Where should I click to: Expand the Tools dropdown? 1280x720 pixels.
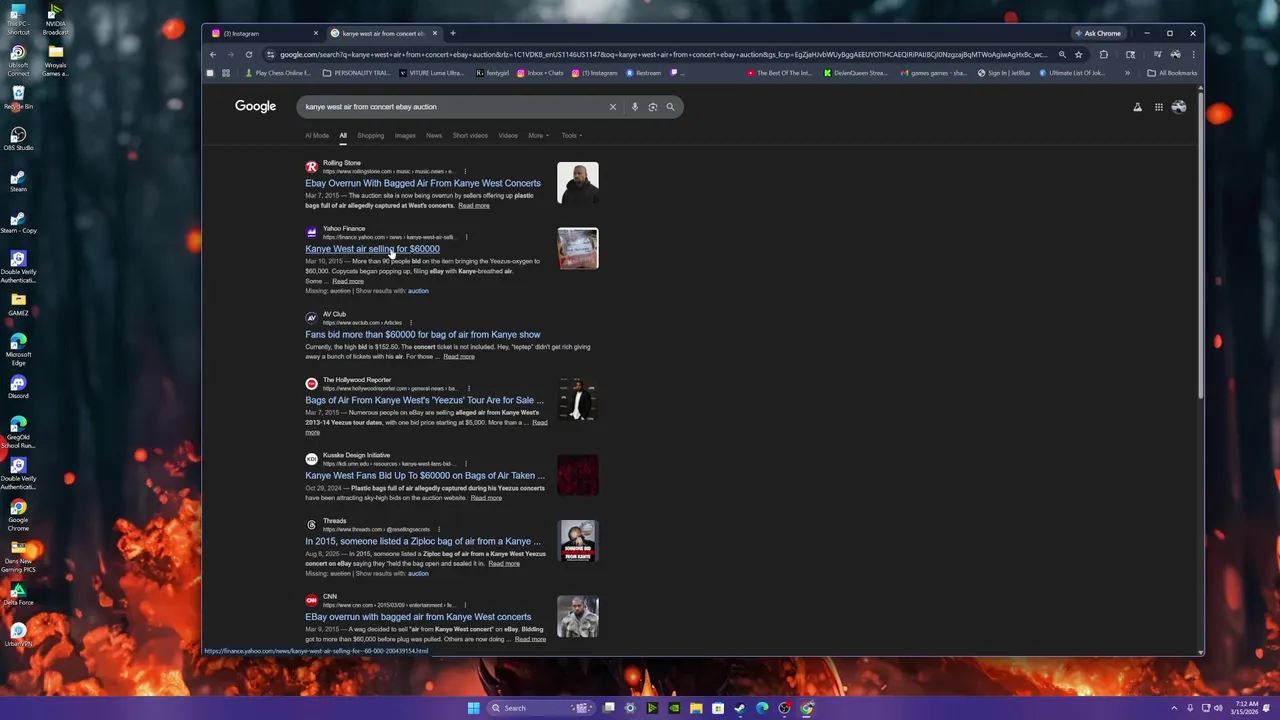(x=571, y=135)
